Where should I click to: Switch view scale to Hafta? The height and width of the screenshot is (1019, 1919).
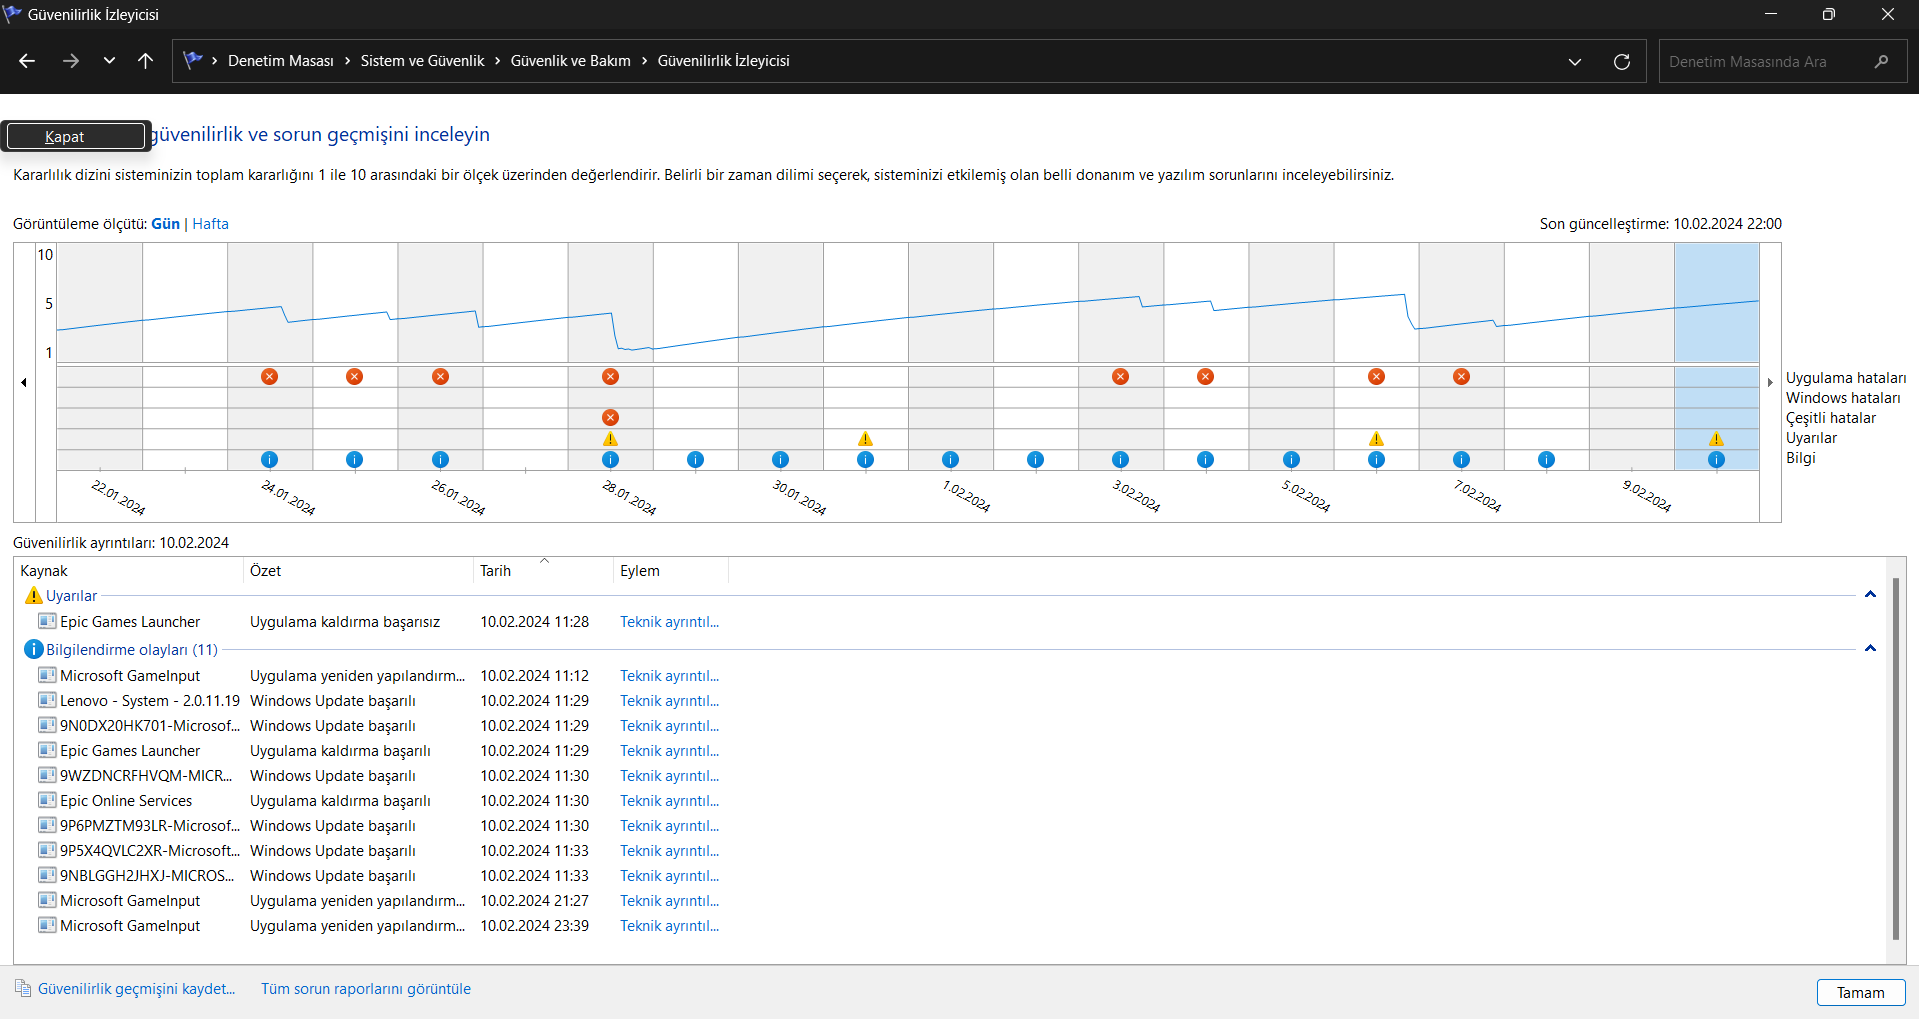point(210,224)
